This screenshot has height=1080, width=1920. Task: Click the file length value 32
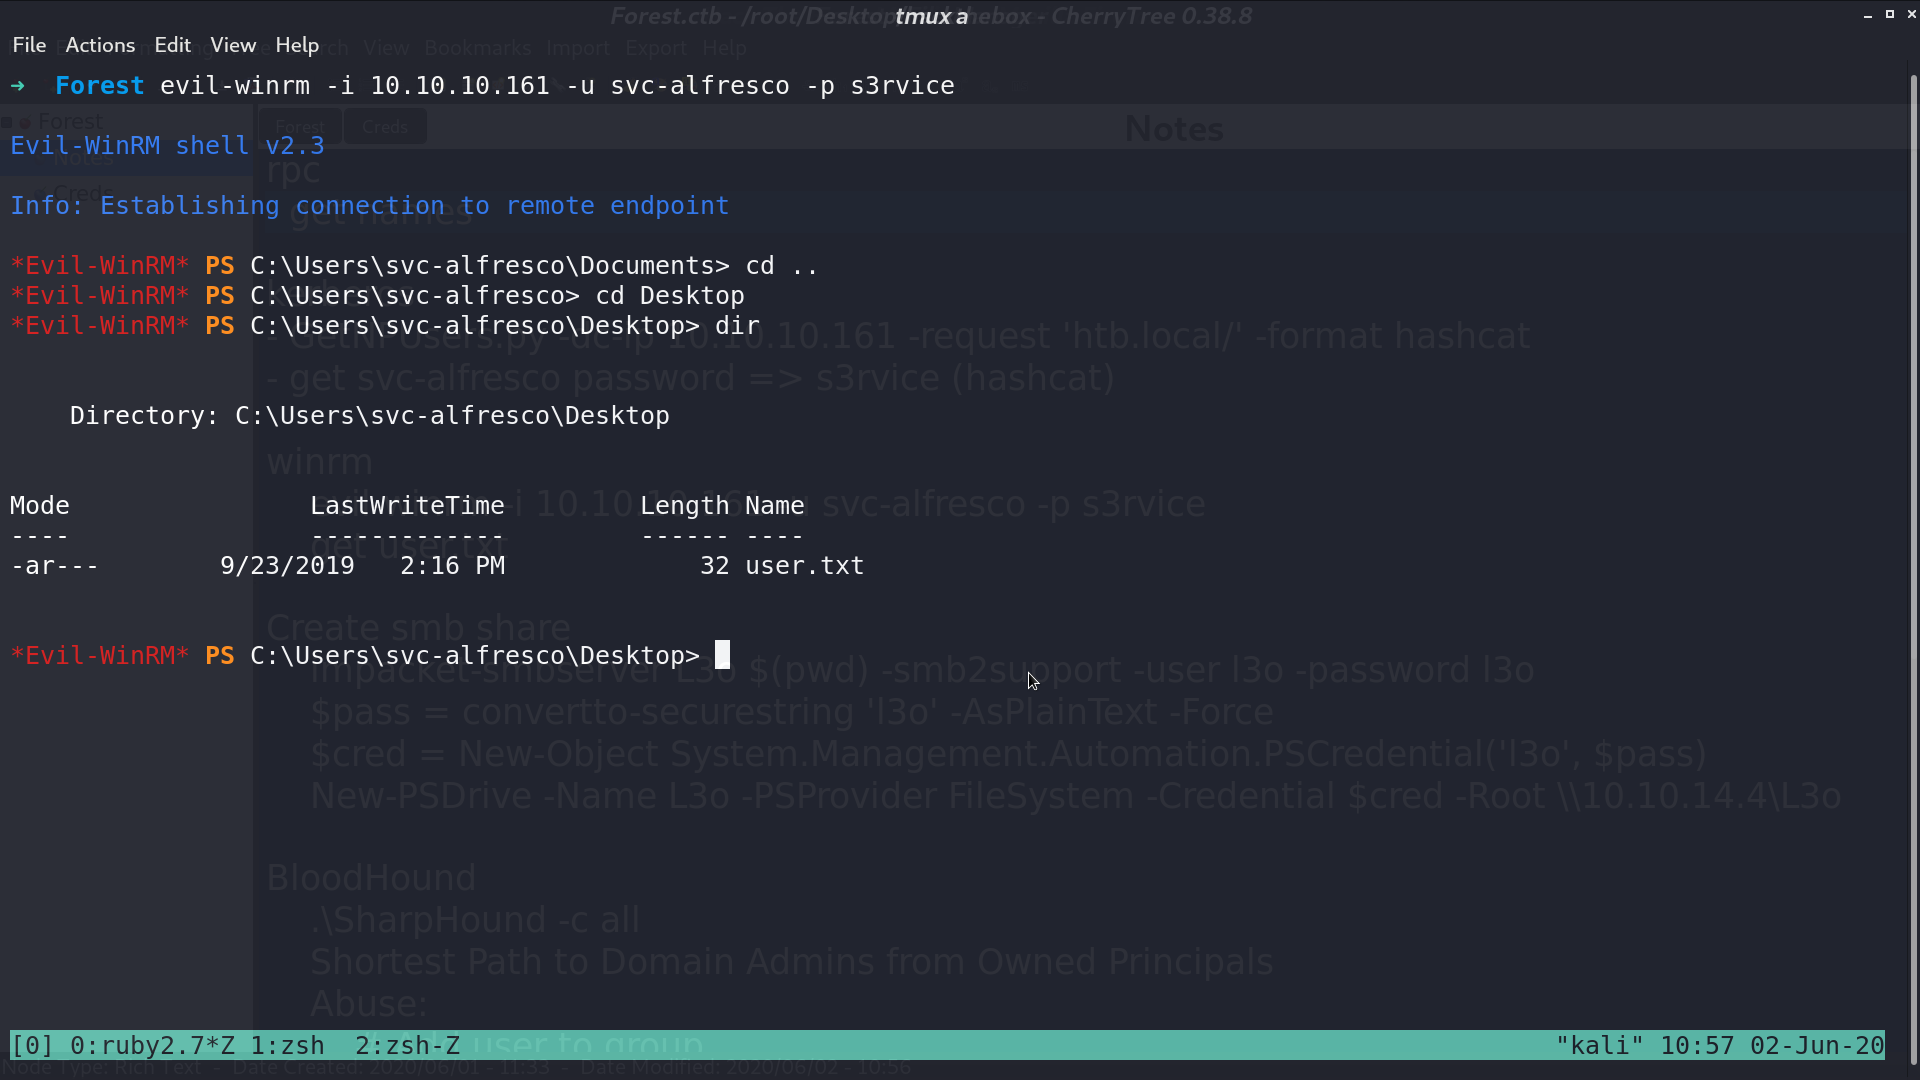click(x=714, y=566)
